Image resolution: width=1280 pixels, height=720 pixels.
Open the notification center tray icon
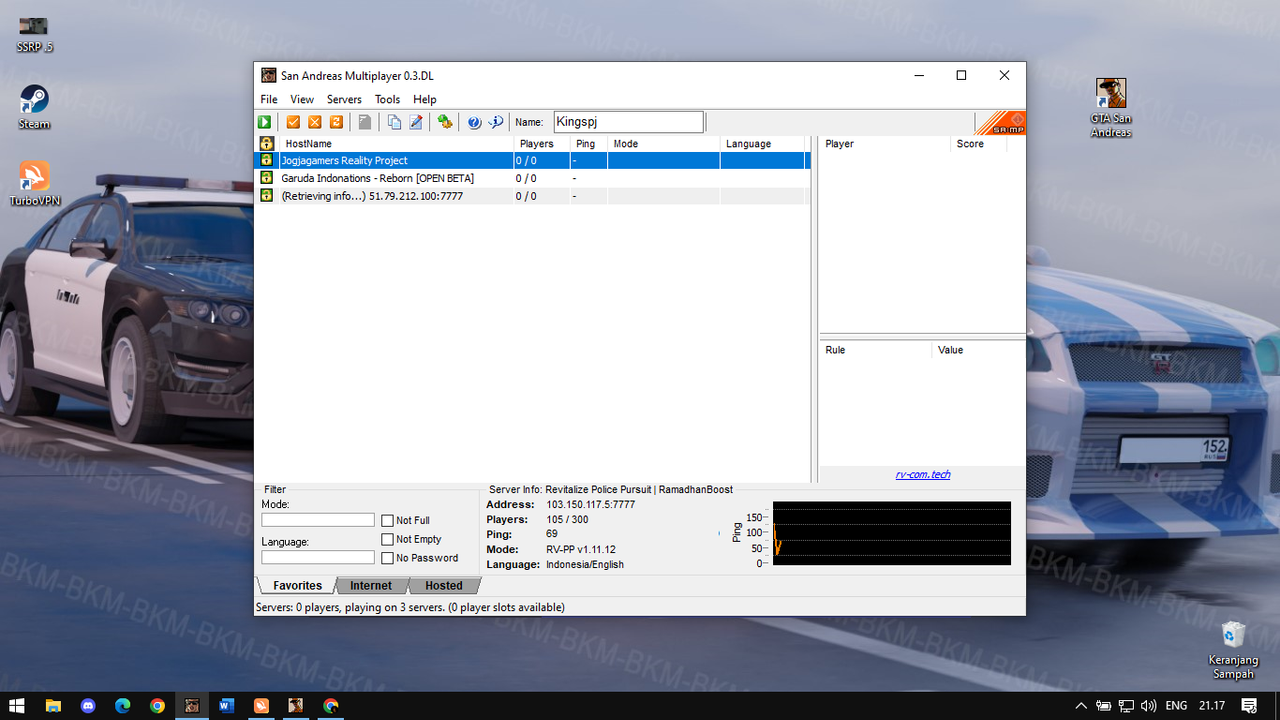(1250, 706)
